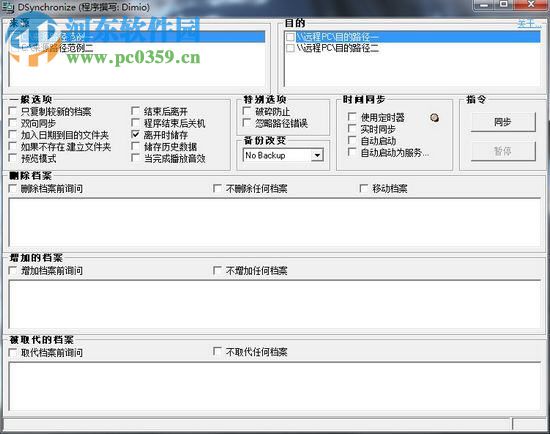Image resolution: width=550 pixels, height=434 pixels.
Task: Check 取代档案前询问 option
Action: tap(13, 352)
